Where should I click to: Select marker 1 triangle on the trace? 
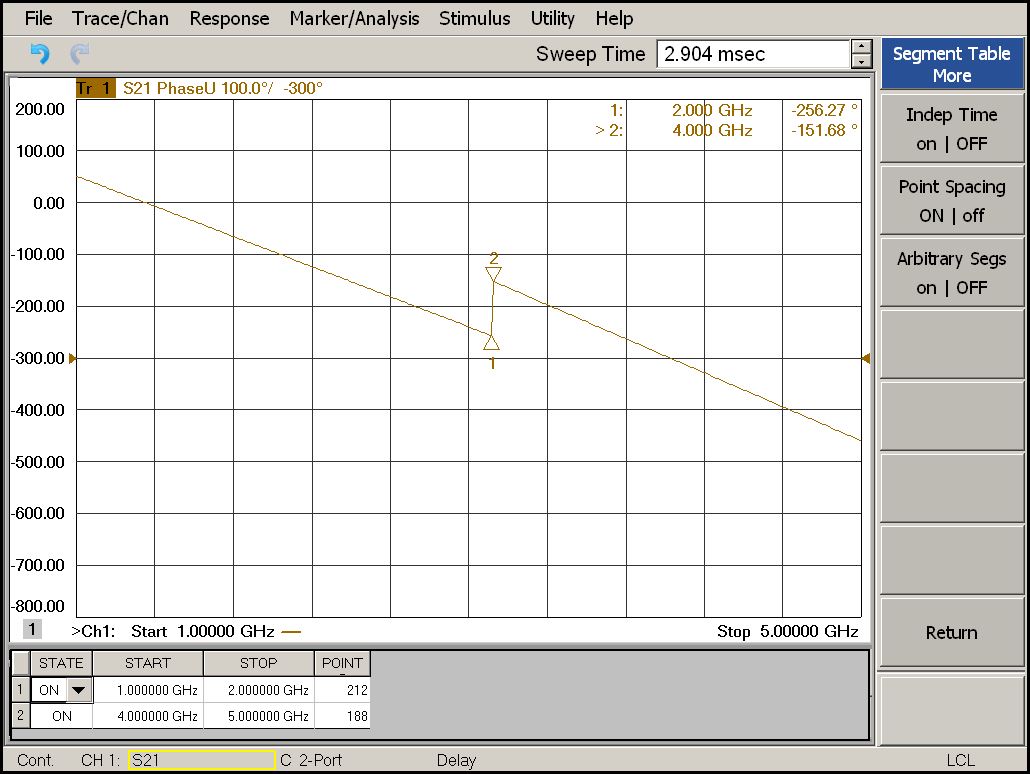tap(491, 343)
